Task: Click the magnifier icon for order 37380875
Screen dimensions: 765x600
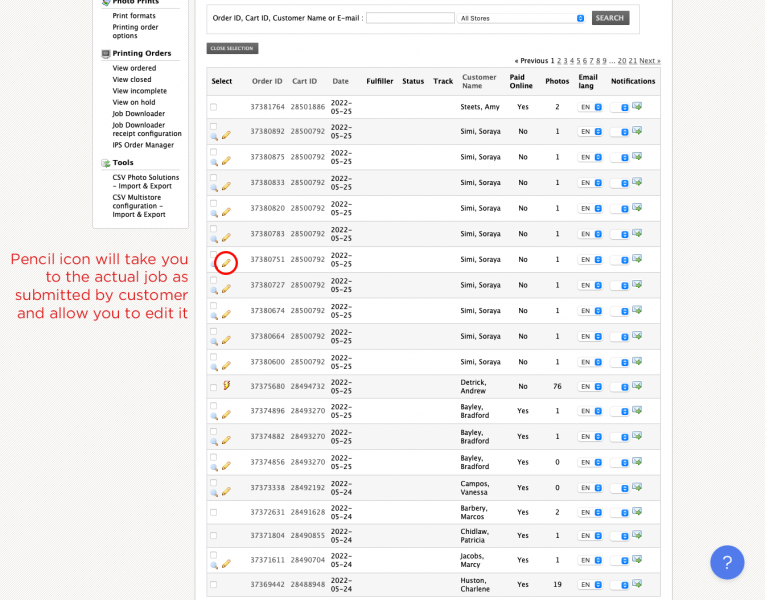Action: click(214, 162)
